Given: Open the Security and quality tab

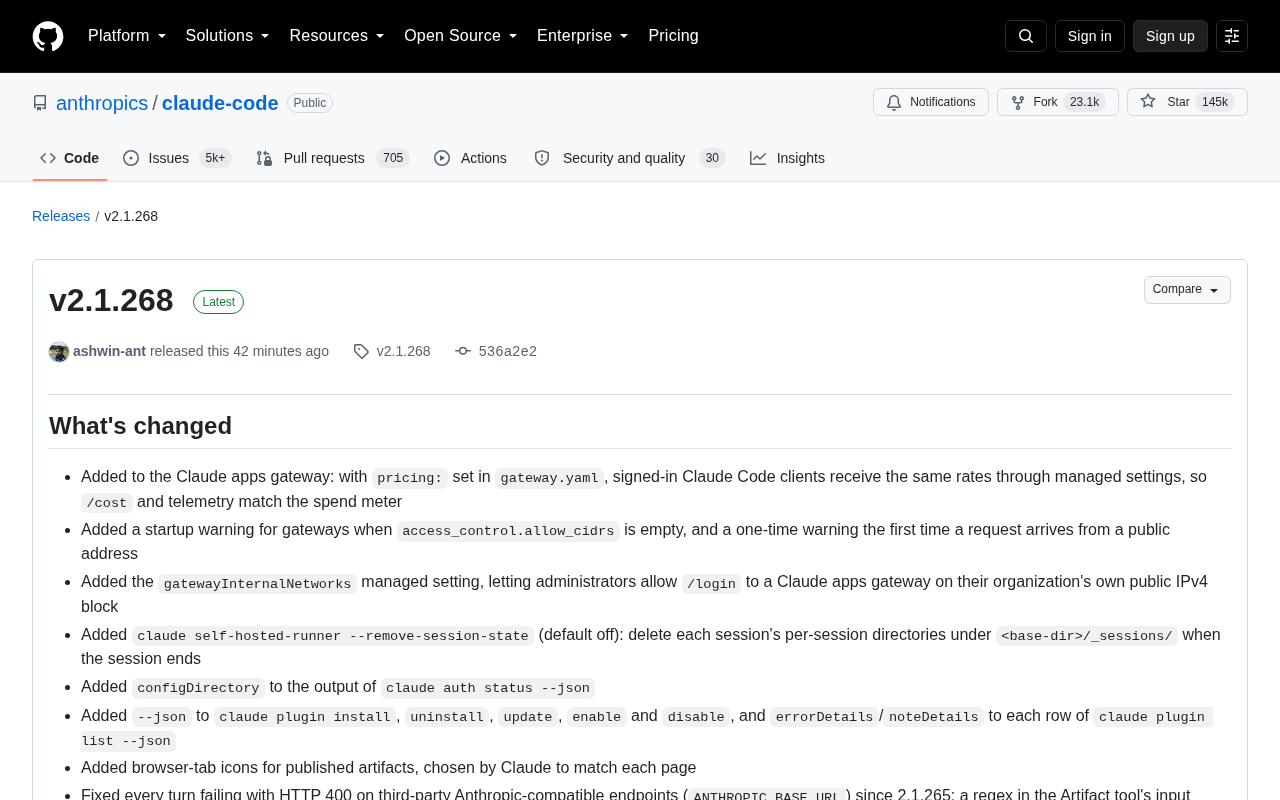Looking at the screenshot, I should (x=630, y=158).
